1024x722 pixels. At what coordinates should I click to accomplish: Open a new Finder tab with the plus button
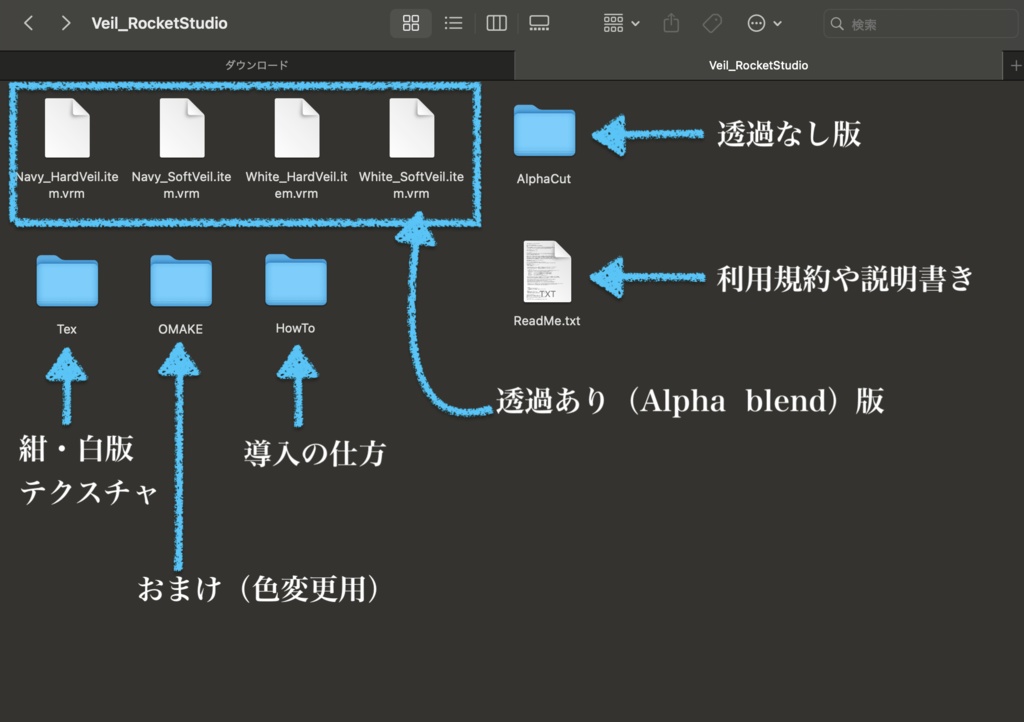[x=1015, y=64]
